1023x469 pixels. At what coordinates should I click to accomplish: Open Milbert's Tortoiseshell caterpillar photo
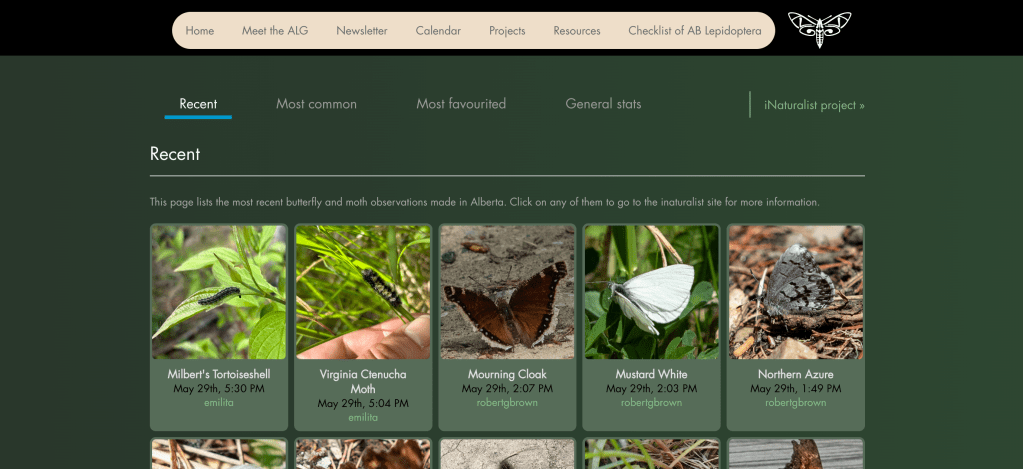(219, 292)
